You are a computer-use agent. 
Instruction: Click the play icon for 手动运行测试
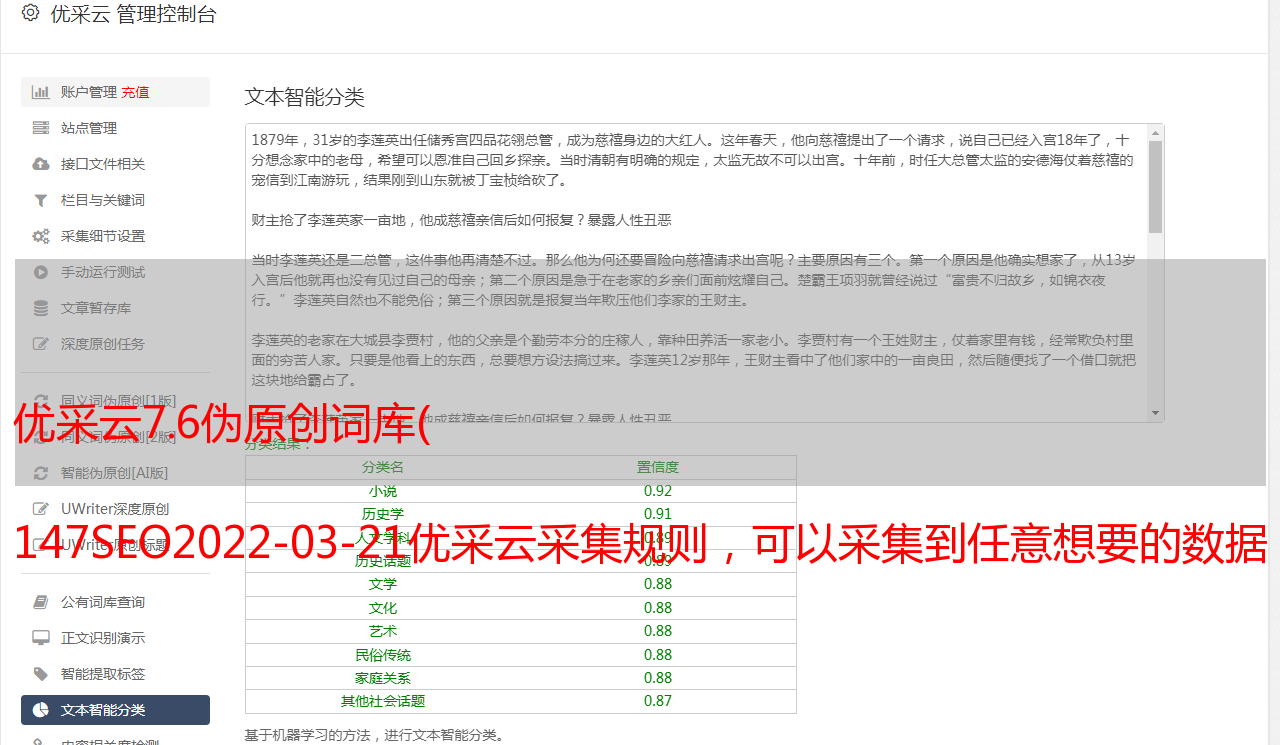coord(41,272)
